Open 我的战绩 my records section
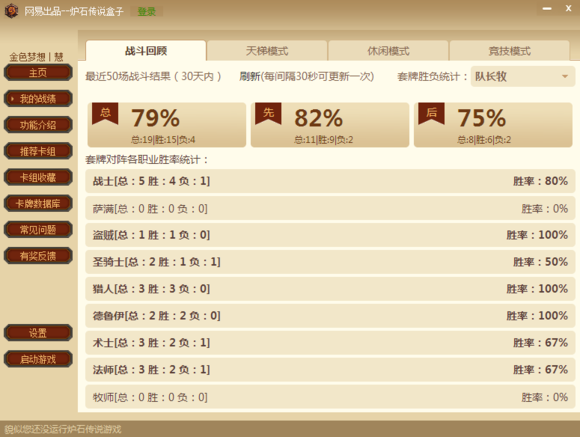Screen dimensions: 580x437 coord(38,98)
